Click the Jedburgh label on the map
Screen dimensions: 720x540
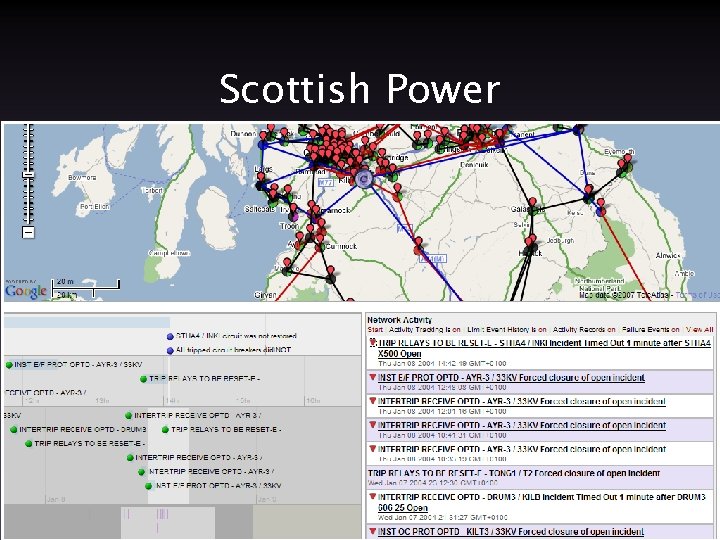tap(560, 241)
